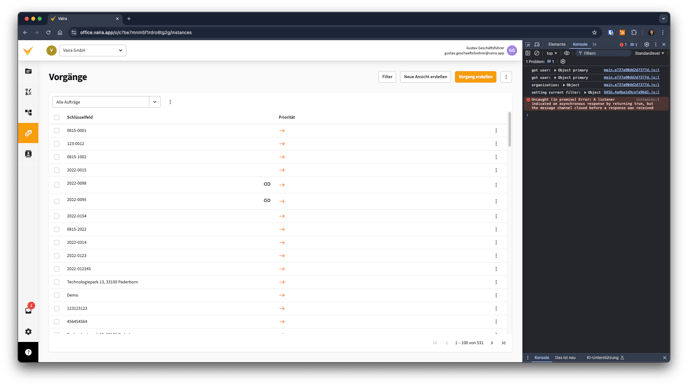Image resolution: width=688 pixels, height=386 pixels.
Task: Toggle the select-all checkbox in Schlüsselfeld header
Action: click(x=57, y=117)
